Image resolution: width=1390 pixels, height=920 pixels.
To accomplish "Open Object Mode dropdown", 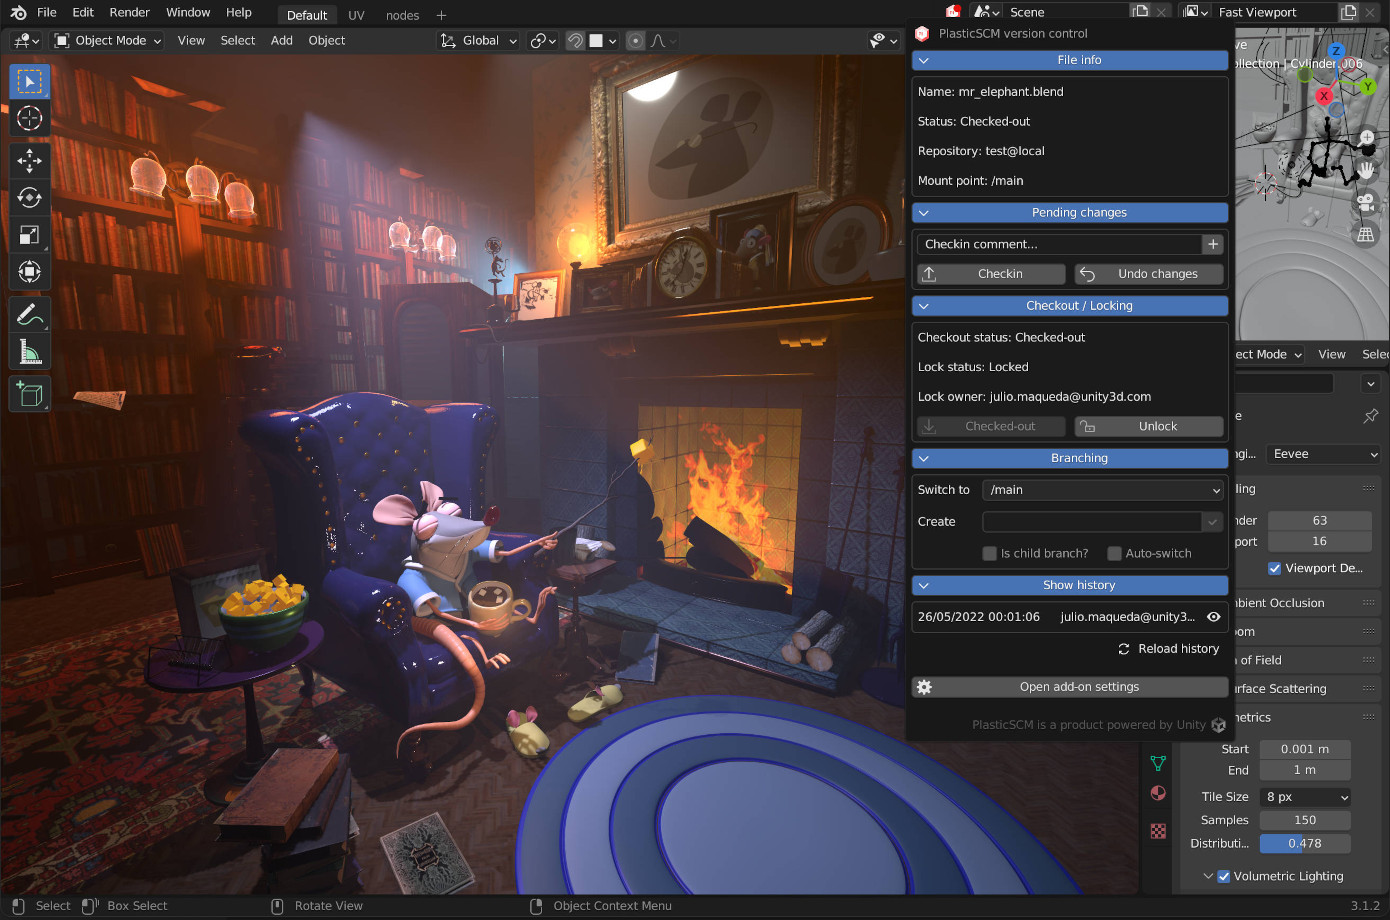I will pyautogui.click(x=107, y=40).
